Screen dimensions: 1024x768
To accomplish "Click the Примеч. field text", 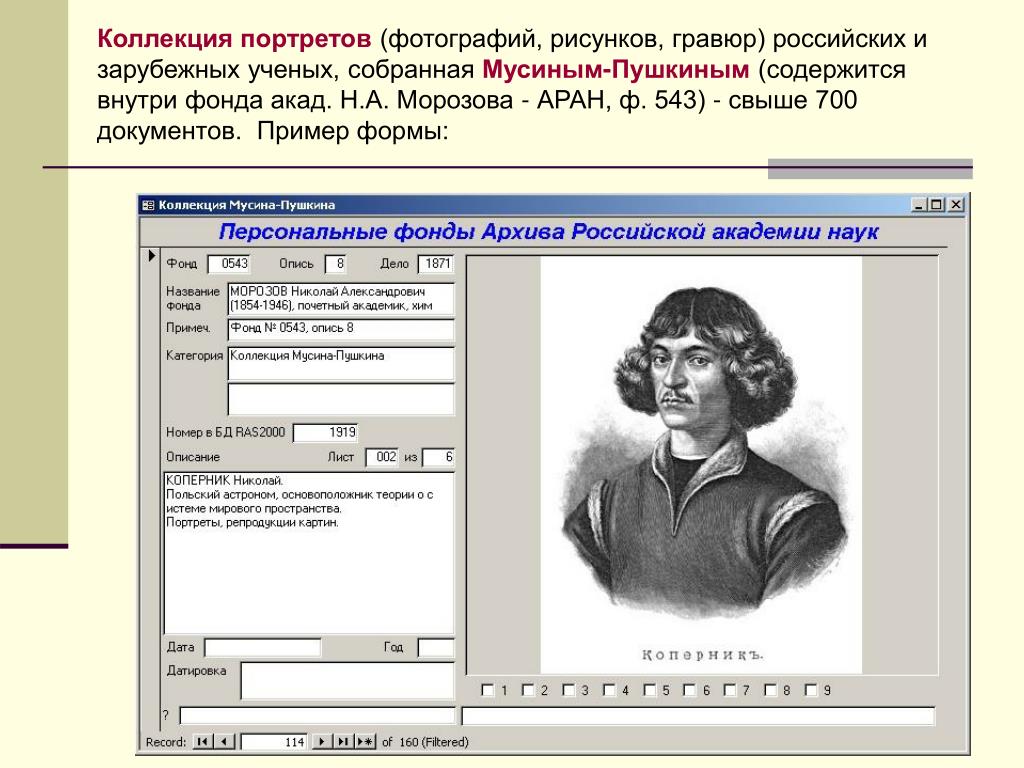I will click(x=340, y=329).
